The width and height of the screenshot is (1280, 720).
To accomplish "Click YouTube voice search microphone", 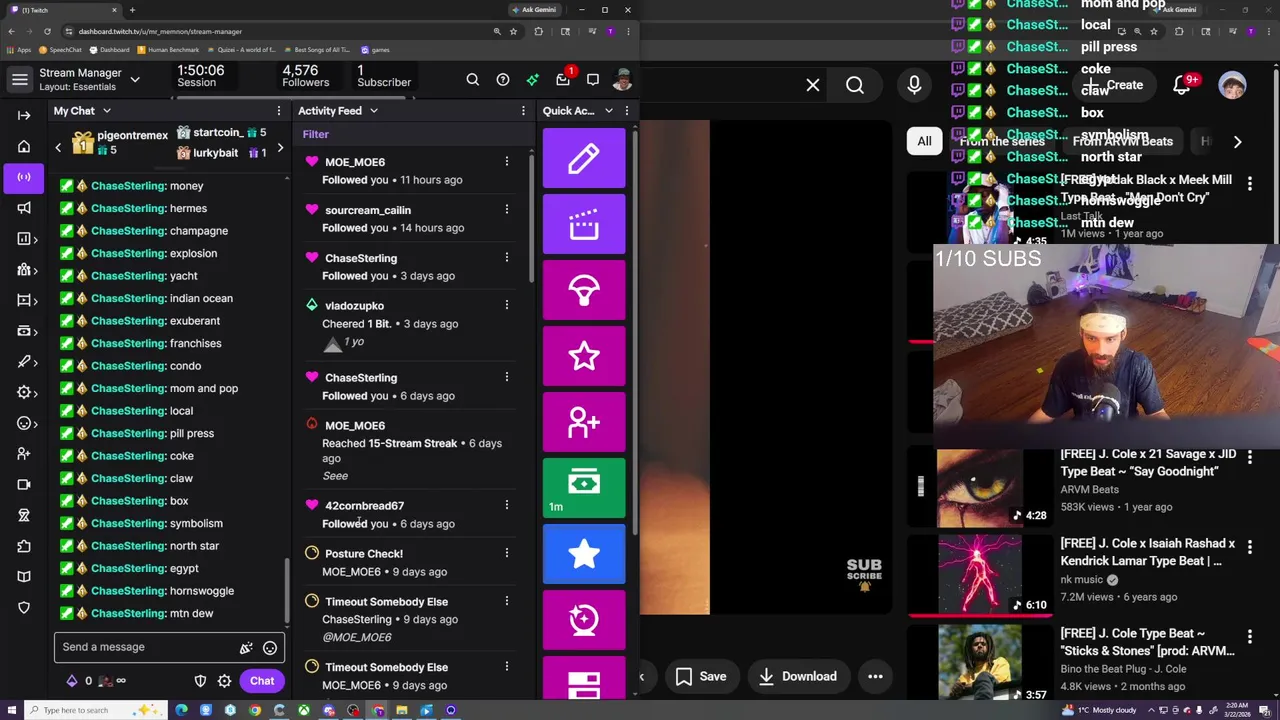I will [x=914, y=86].
